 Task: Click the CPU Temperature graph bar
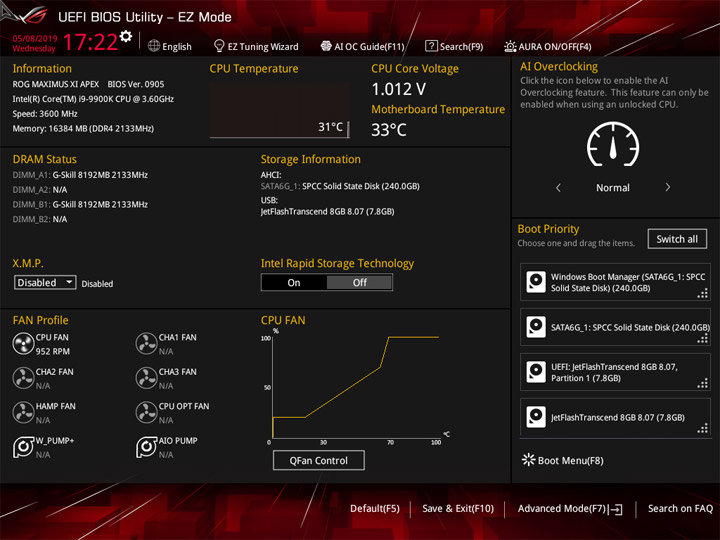(280, 110)
